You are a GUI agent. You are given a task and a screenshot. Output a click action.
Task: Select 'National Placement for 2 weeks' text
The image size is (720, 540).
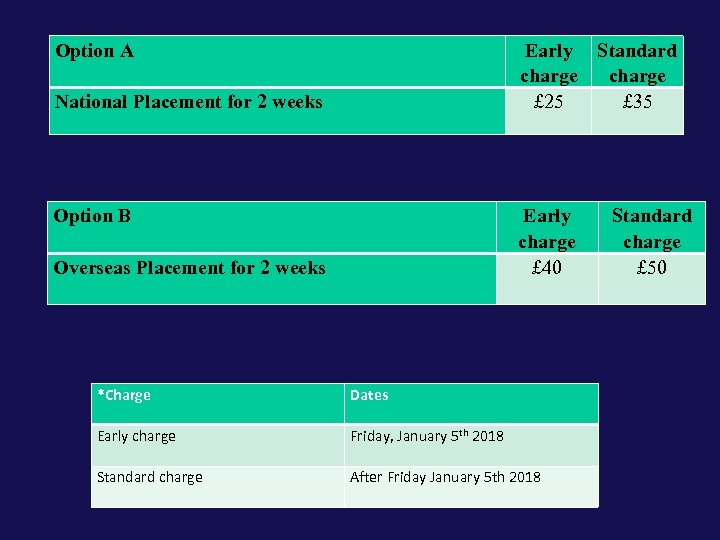pyautogui.click(x=189, y=102)
